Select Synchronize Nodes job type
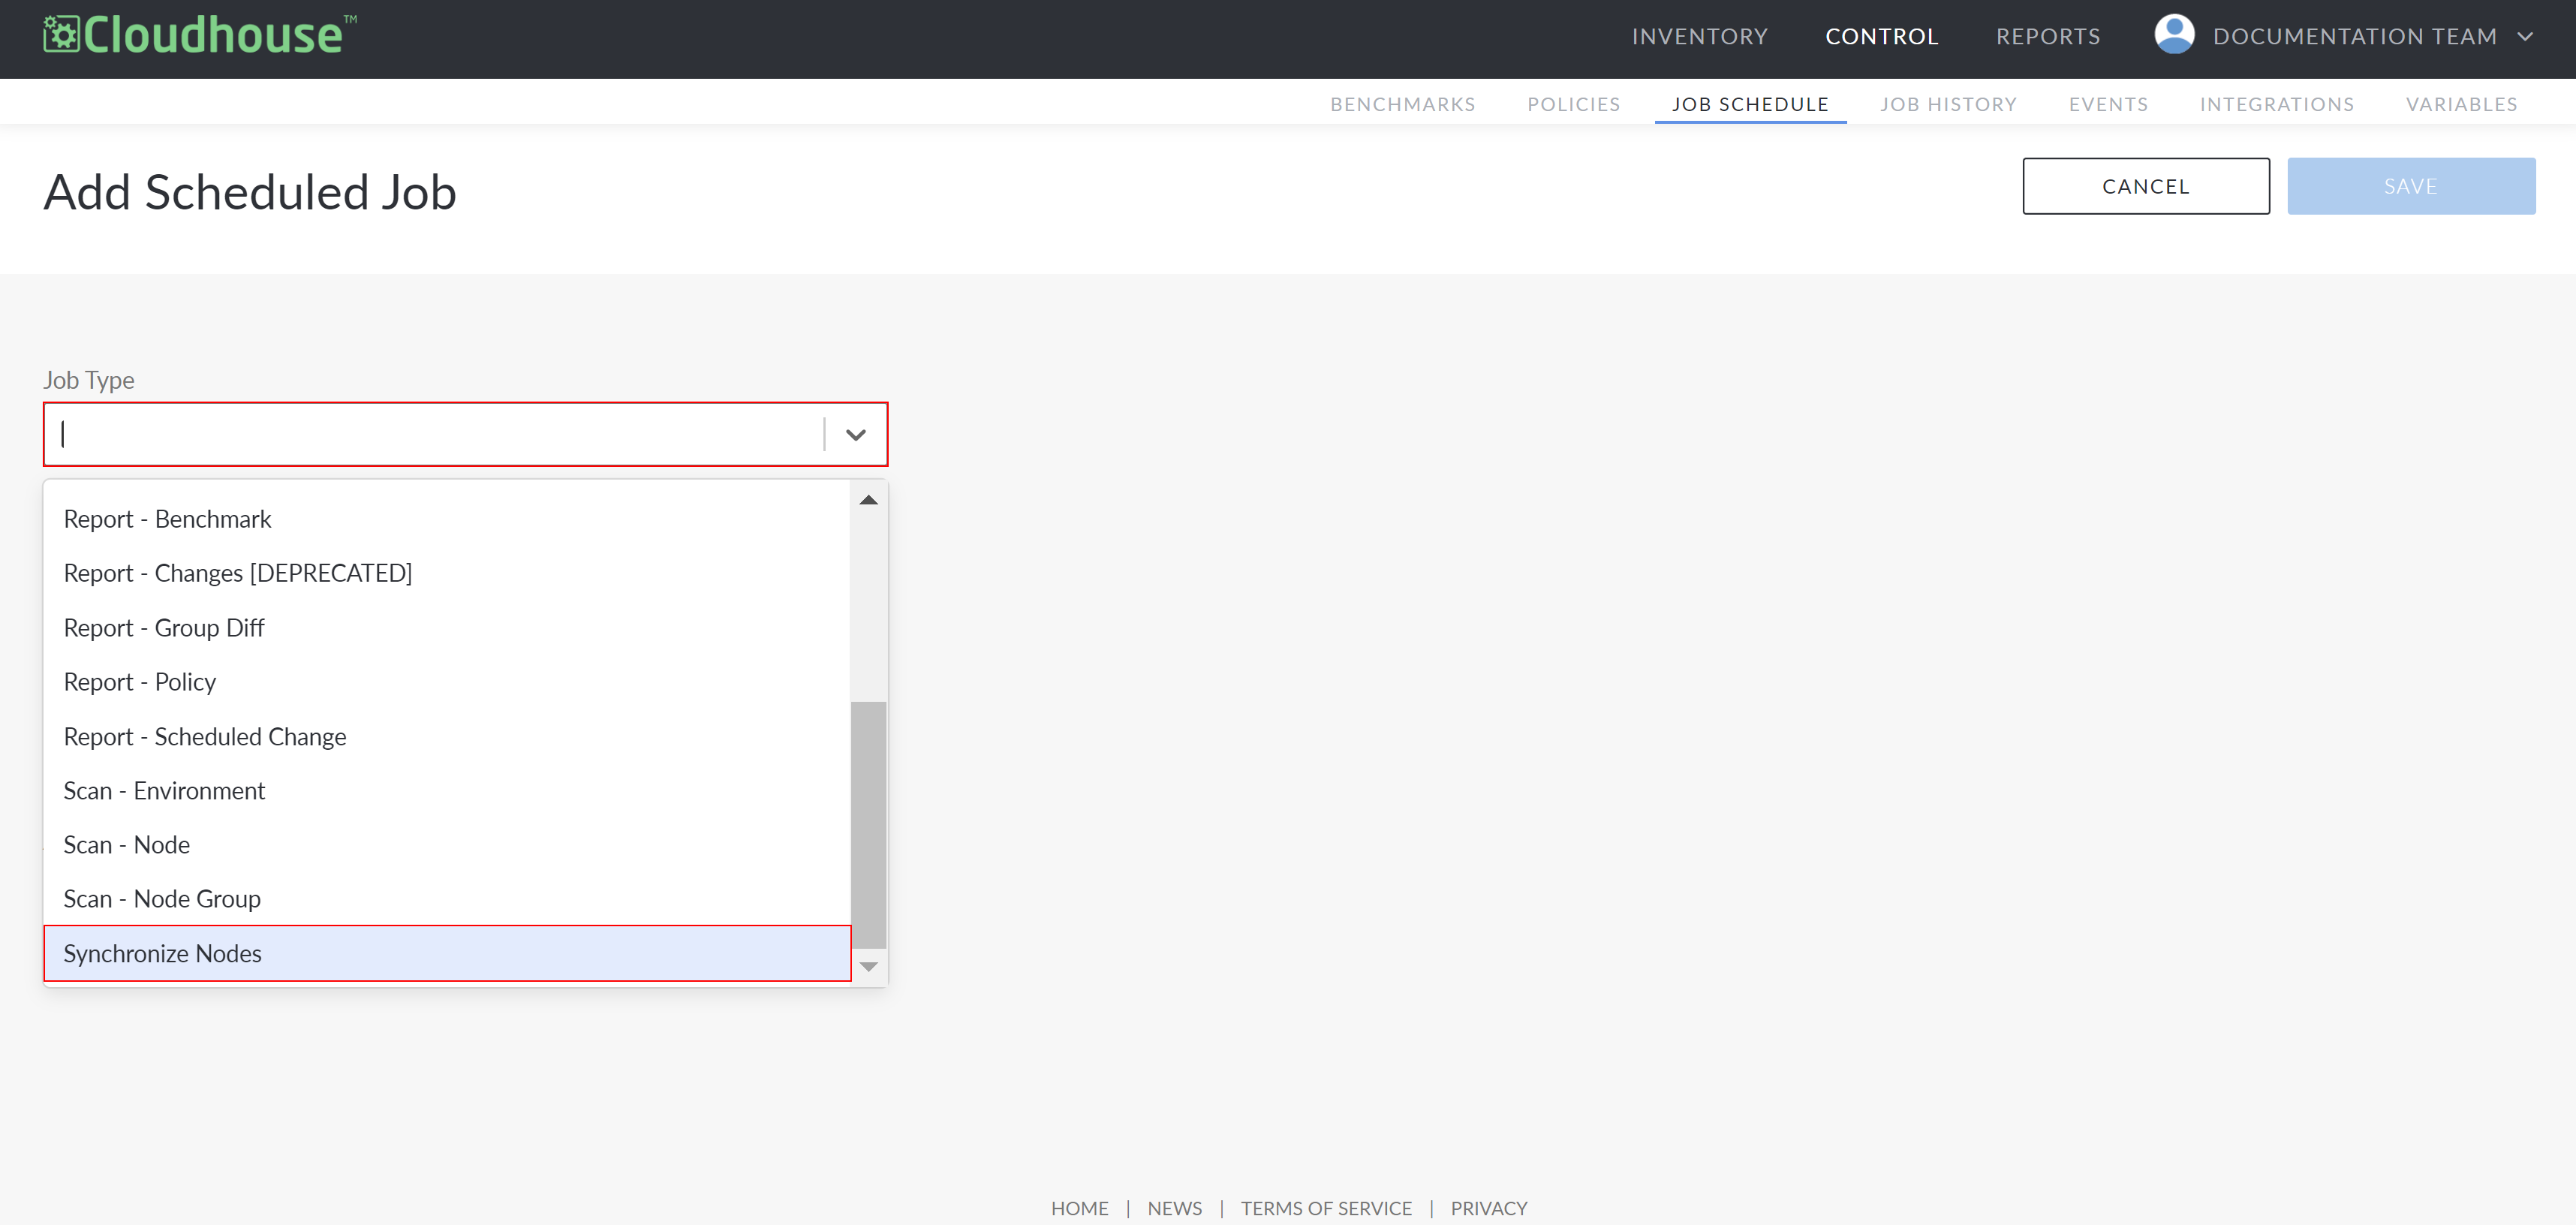2576x1225 pixels. [447, 954]
